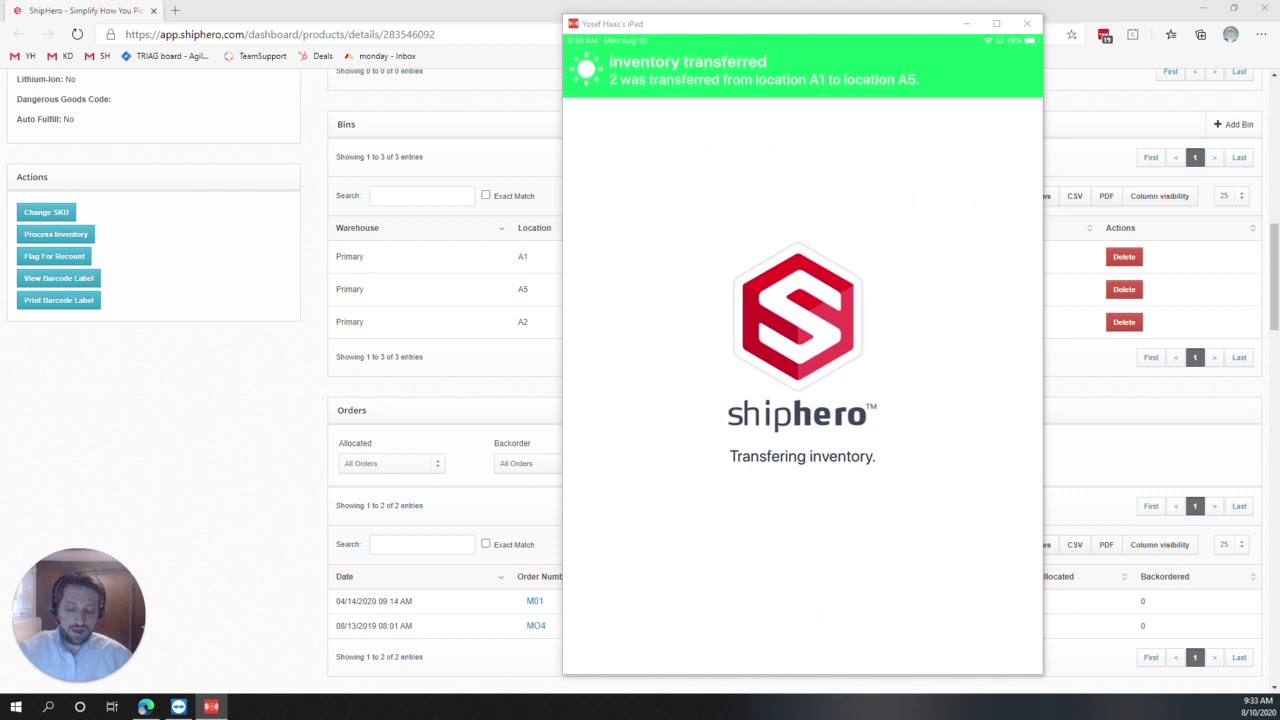
Task: Sort Bins by Warehouse column arrow
Action: [501, 229]
